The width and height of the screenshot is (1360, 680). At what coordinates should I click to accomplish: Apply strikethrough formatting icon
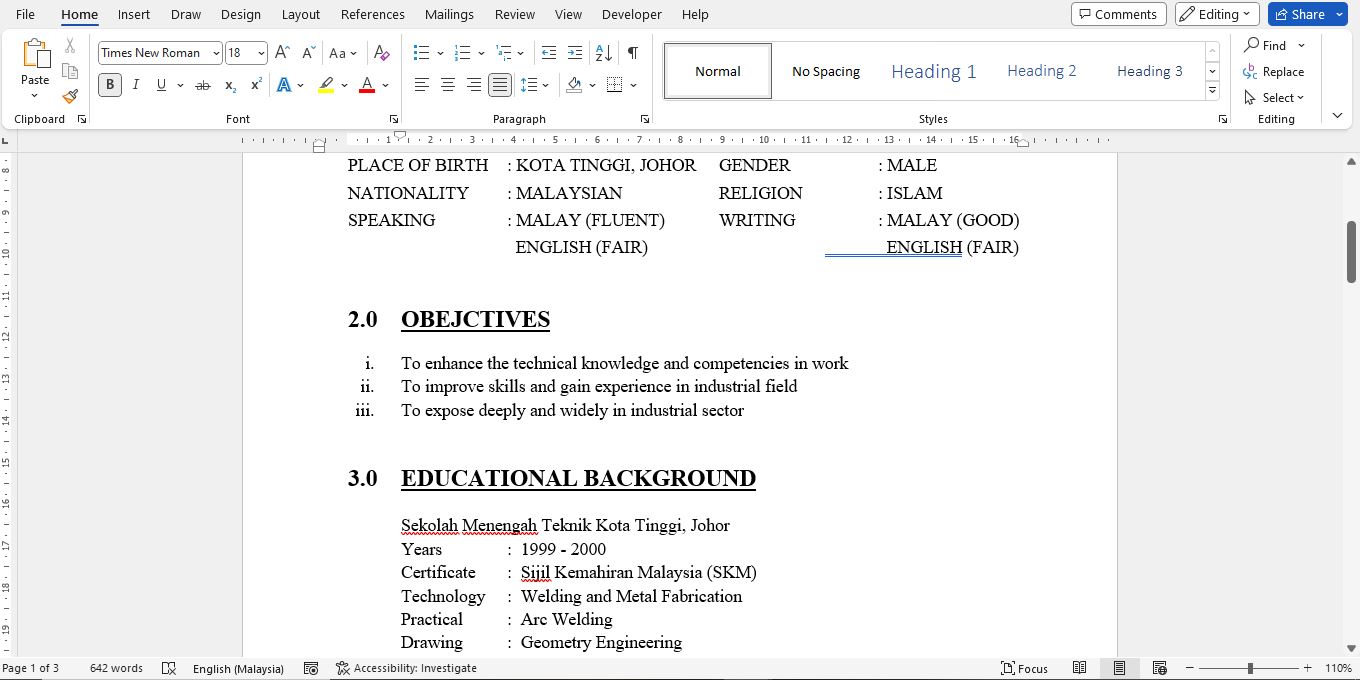click(203, 86)
